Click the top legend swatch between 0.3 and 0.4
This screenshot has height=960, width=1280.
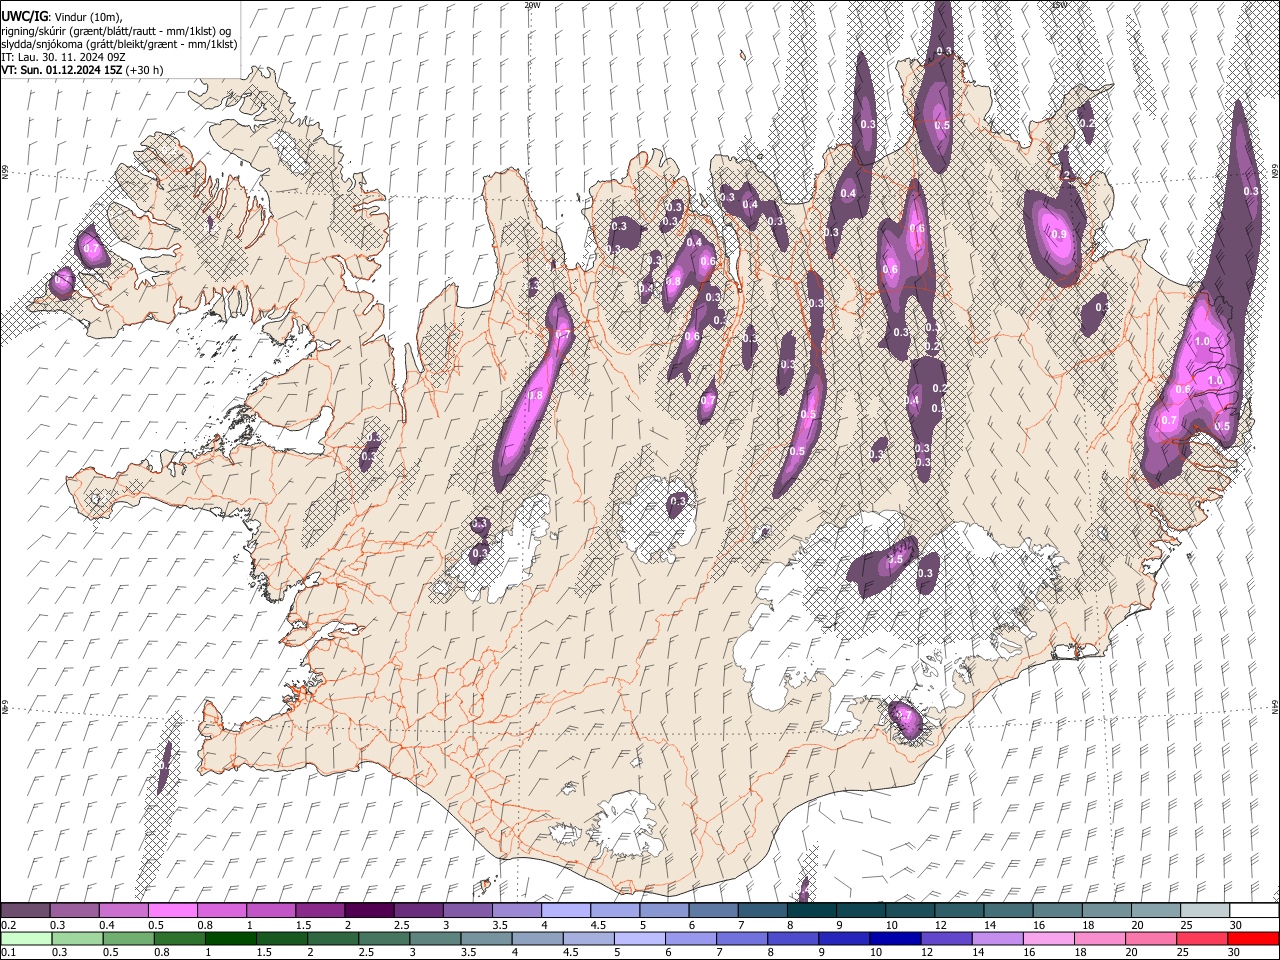tap(74, 910)
